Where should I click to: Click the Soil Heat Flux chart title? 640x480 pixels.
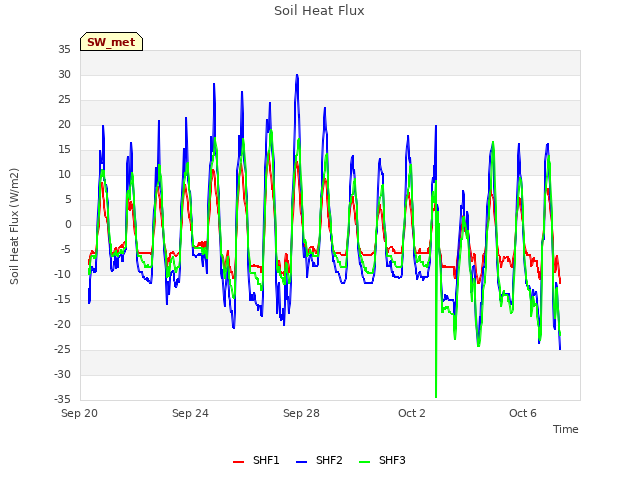point(319,11)
